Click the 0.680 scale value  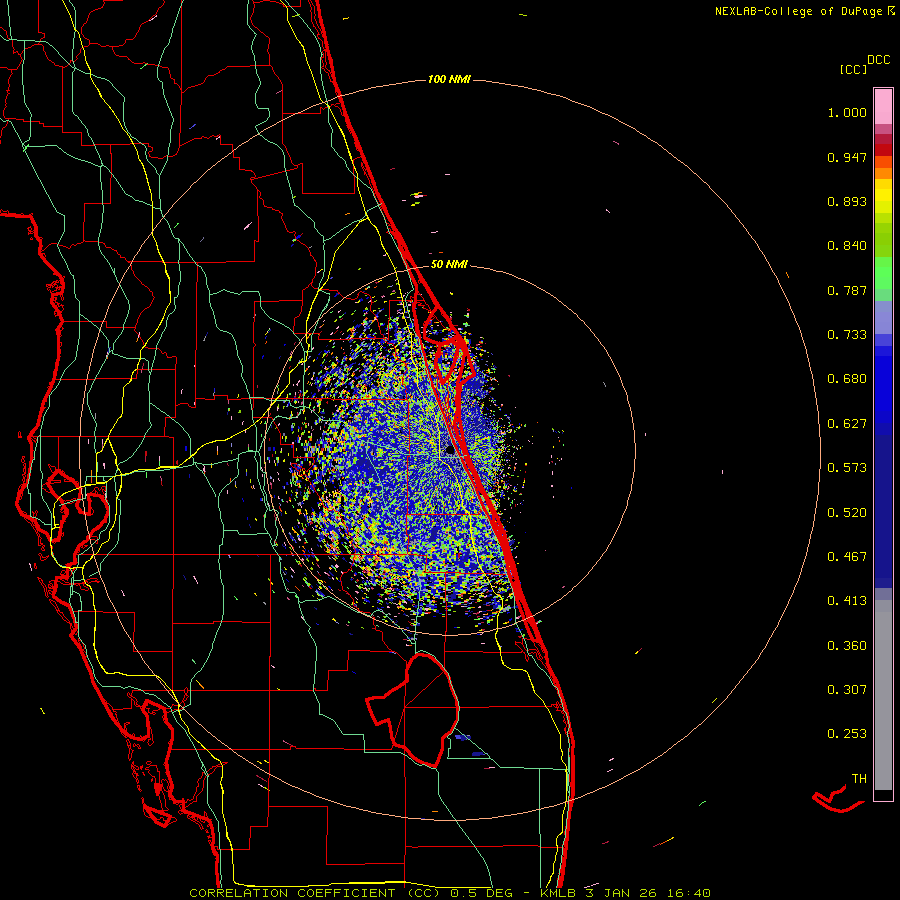[847, 379]
